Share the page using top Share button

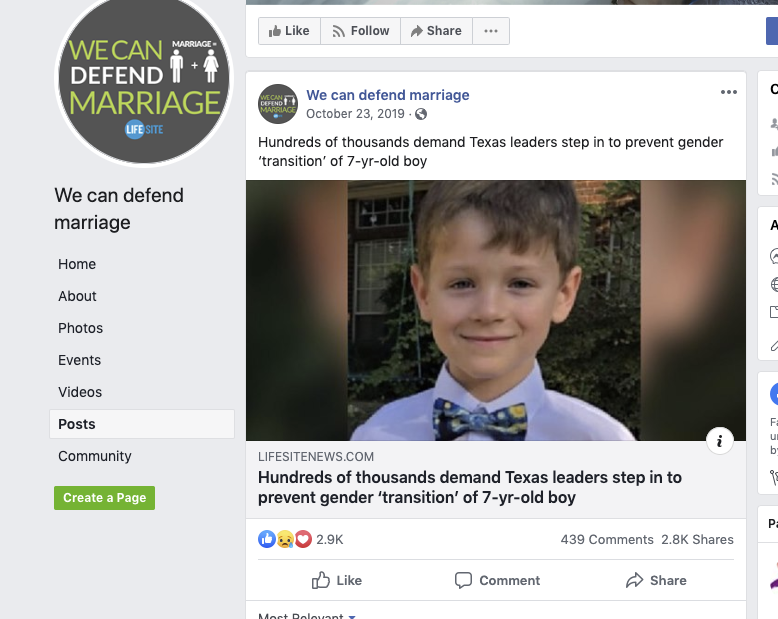coord(434,31)
